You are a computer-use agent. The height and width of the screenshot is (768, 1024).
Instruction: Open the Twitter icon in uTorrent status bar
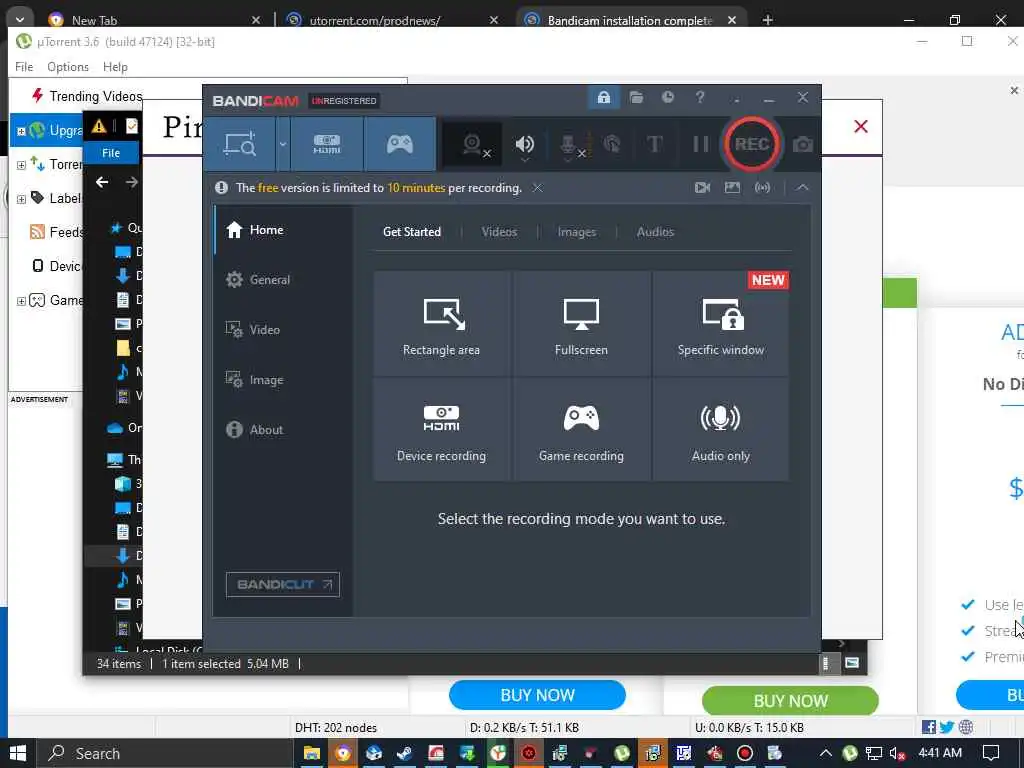947,727
